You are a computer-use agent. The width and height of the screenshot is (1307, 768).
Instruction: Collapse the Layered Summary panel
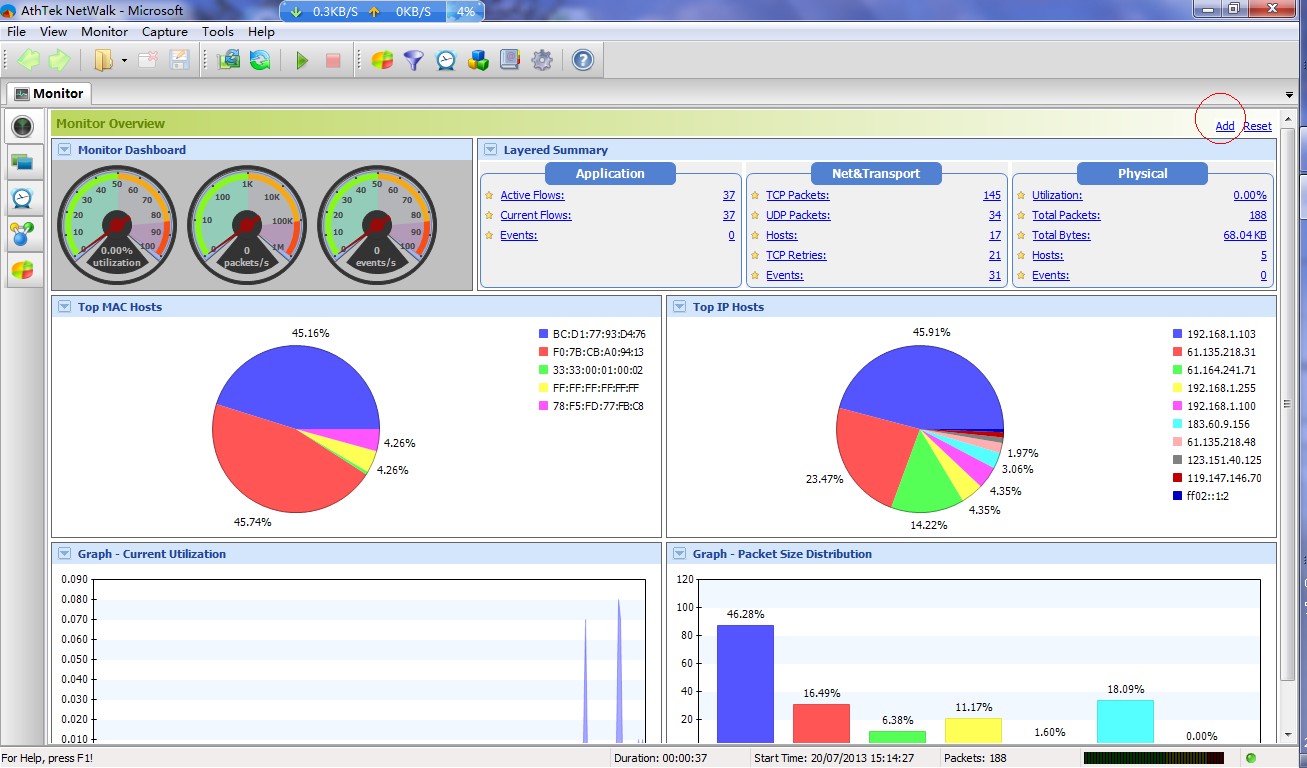click(x=490, y=150)
